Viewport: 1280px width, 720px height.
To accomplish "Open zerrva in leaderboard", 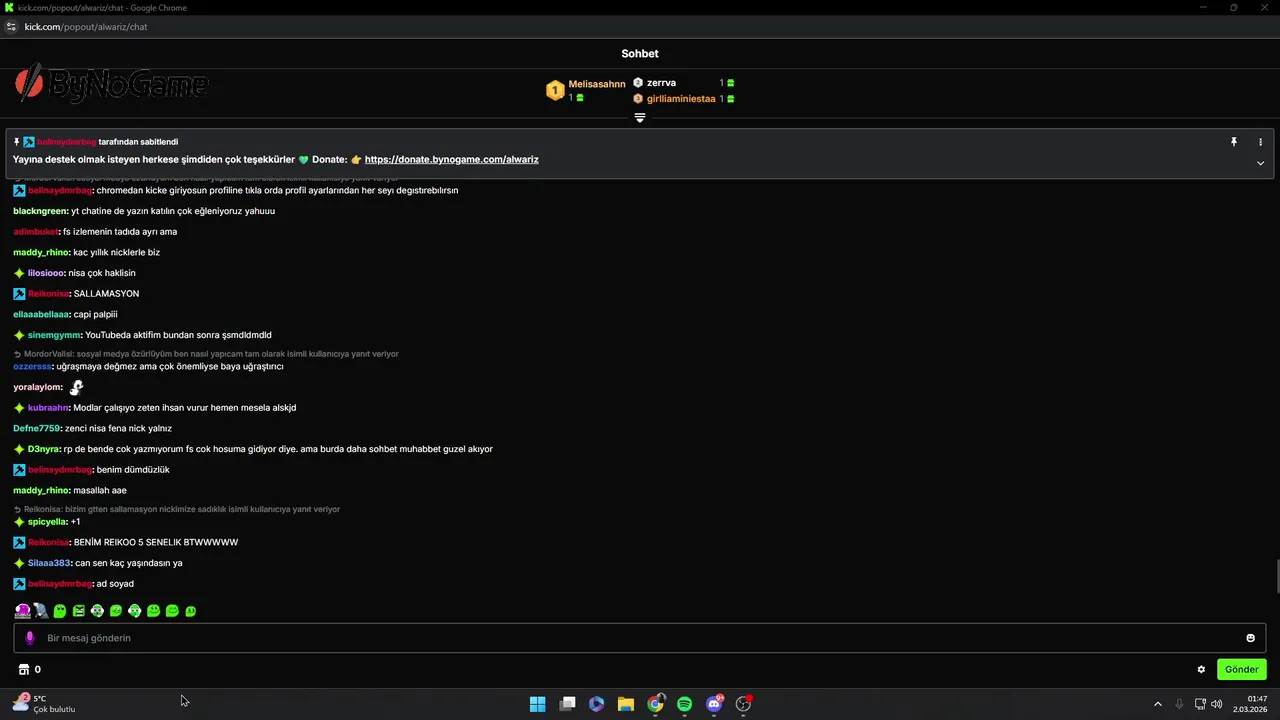I will [661, 83].
